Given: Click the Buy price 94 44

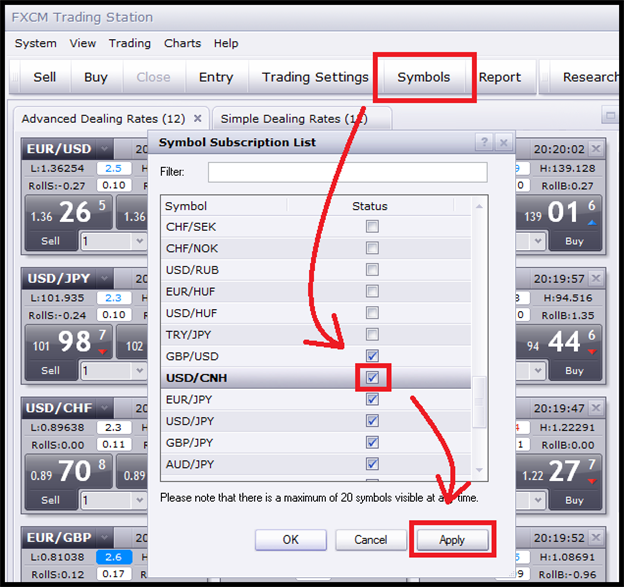Looking at the screenshot, I should 559,342.
